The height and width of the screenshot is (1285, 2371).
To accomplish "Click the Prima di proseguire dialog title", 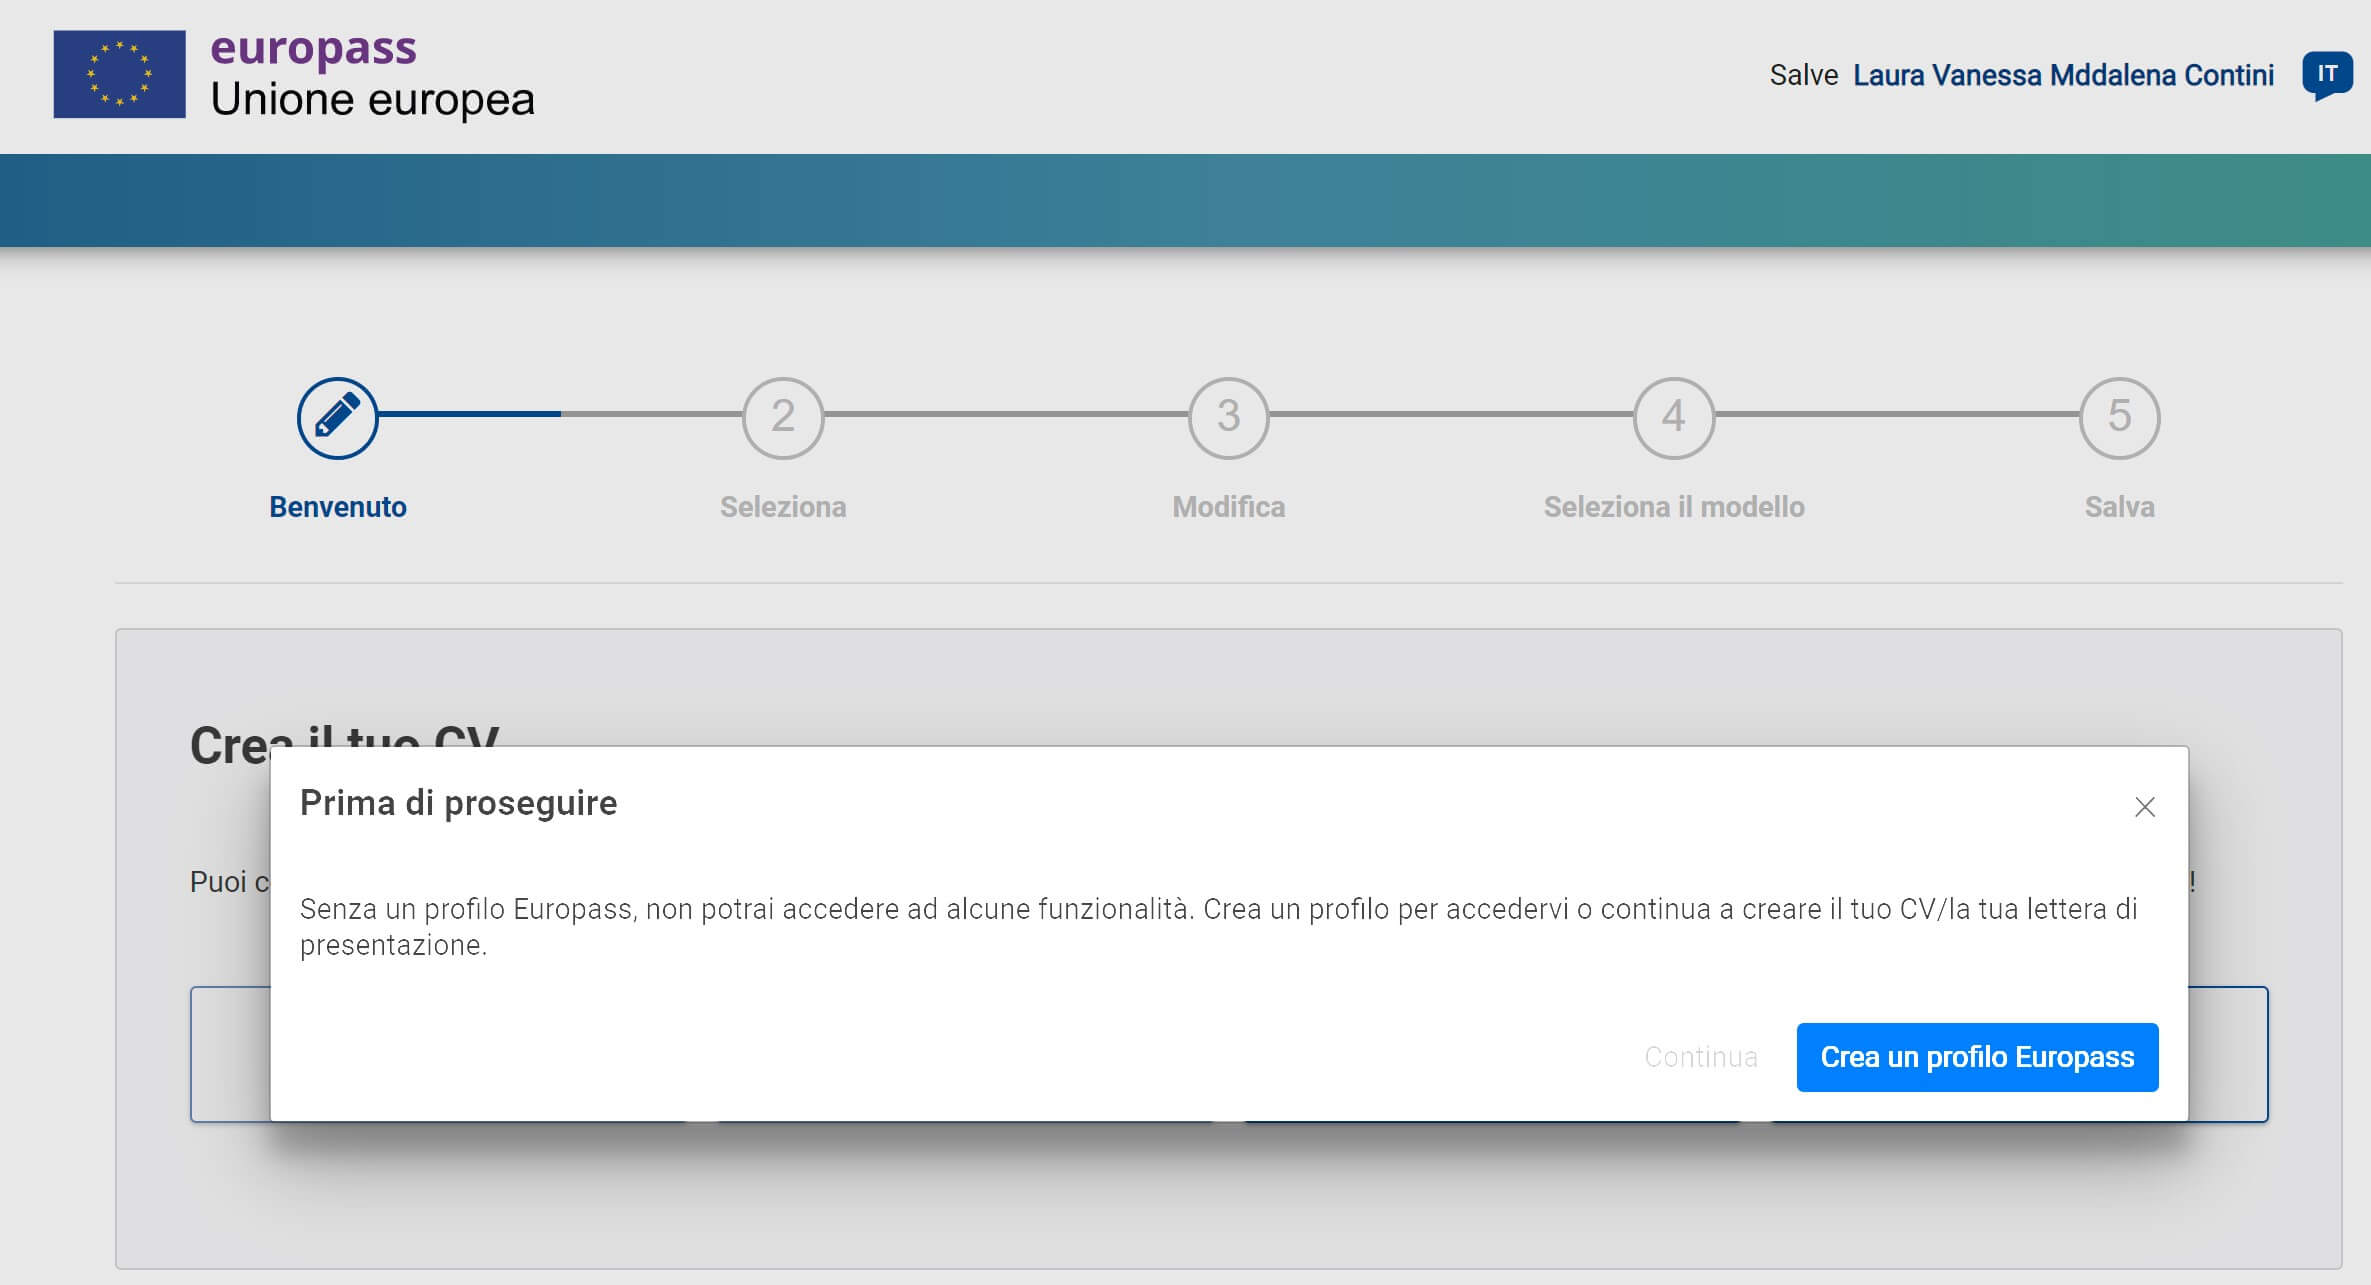I will point(458,803).
